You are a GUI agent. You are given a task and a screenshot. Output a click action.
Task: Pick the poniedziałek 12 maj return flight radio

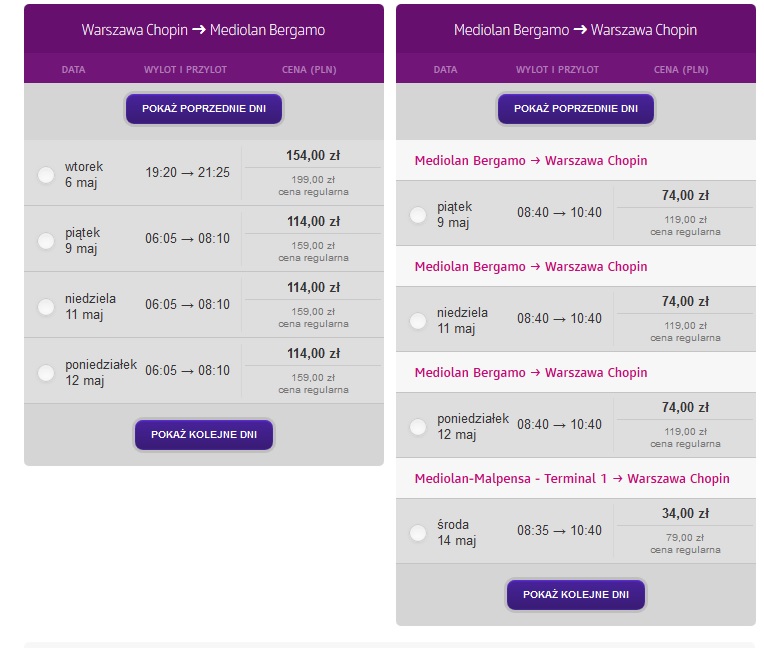coord(418,426)
